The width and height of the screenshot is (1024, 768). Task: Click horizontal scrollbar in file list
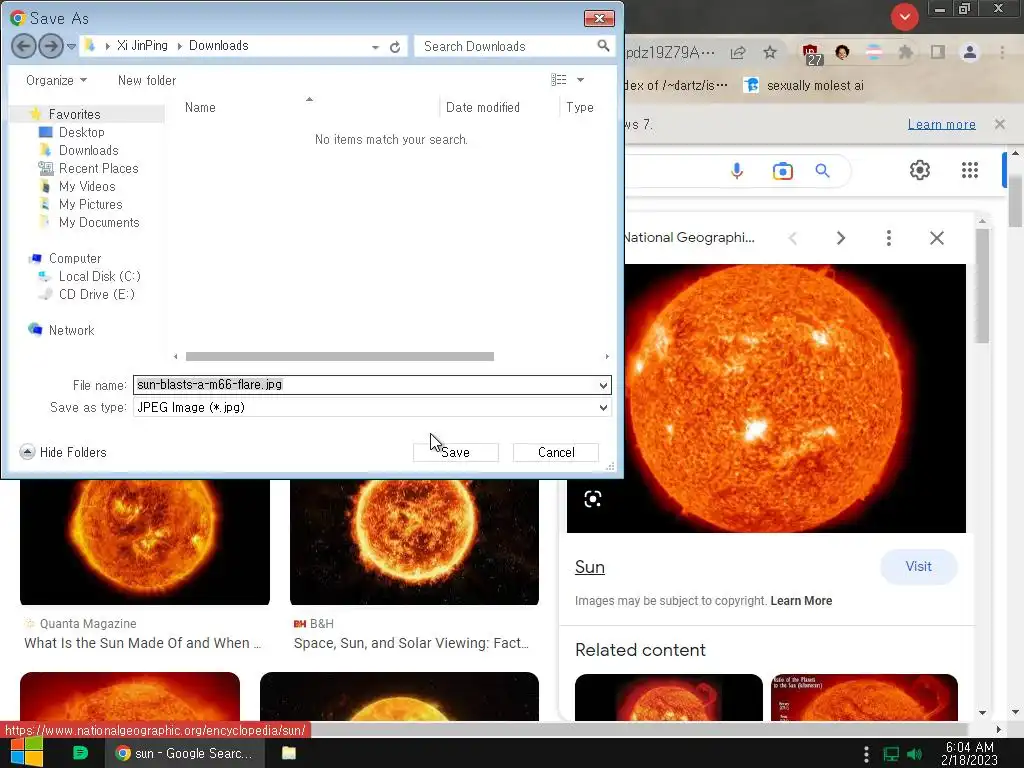click(x=340, y=357)
